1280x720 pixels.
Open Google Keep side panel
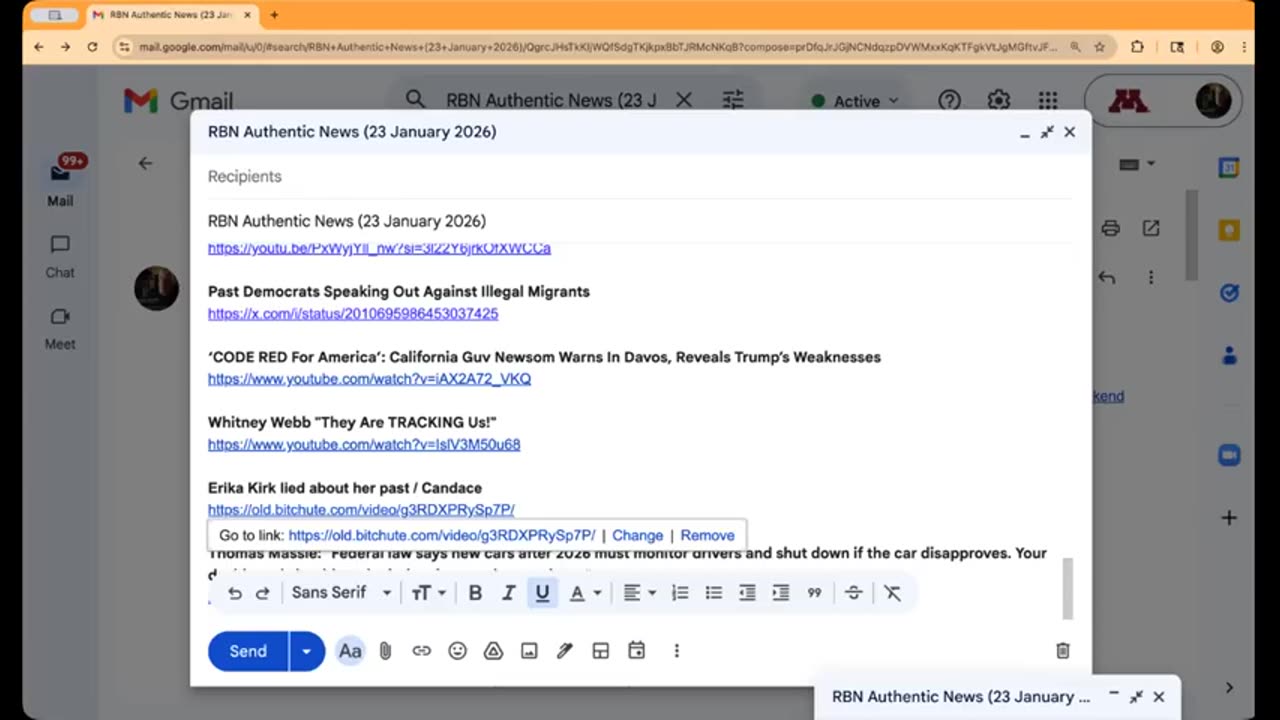[x=1229, y=231]
